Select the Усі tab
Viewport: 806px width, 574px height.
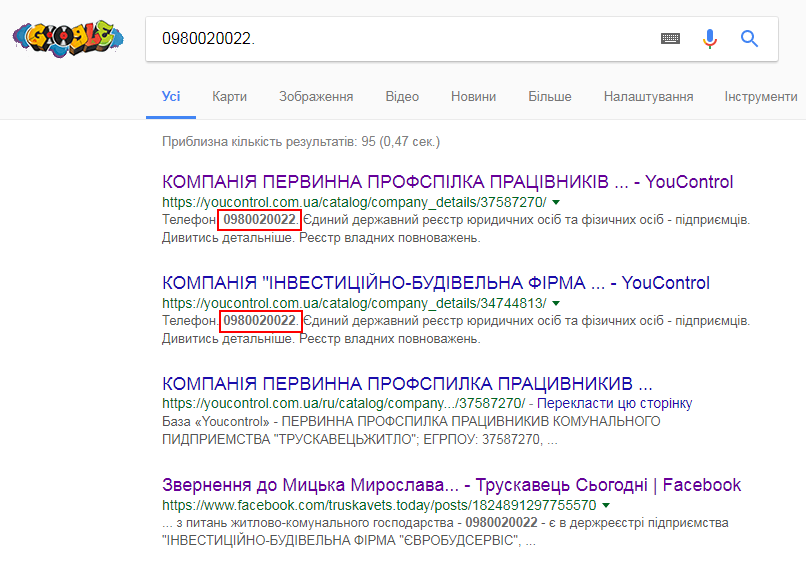171,97
